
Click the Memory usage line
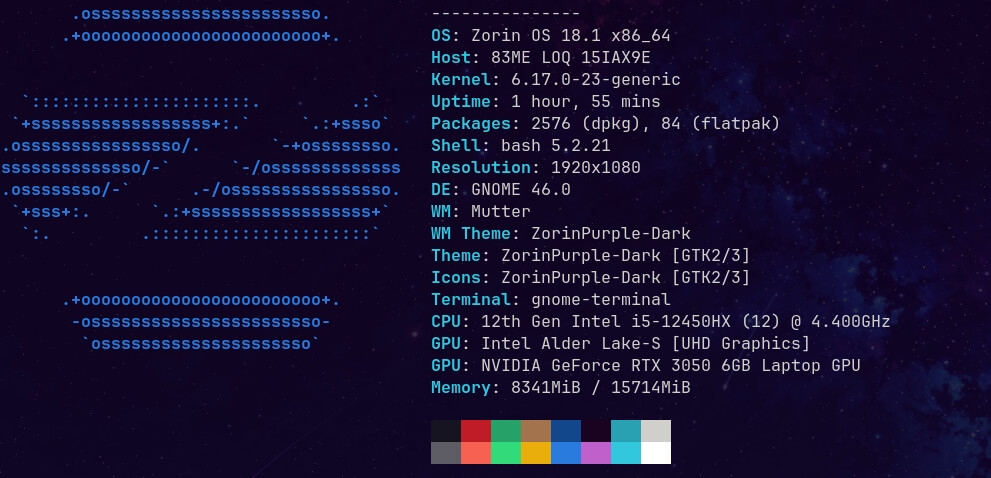coord(561,388)
